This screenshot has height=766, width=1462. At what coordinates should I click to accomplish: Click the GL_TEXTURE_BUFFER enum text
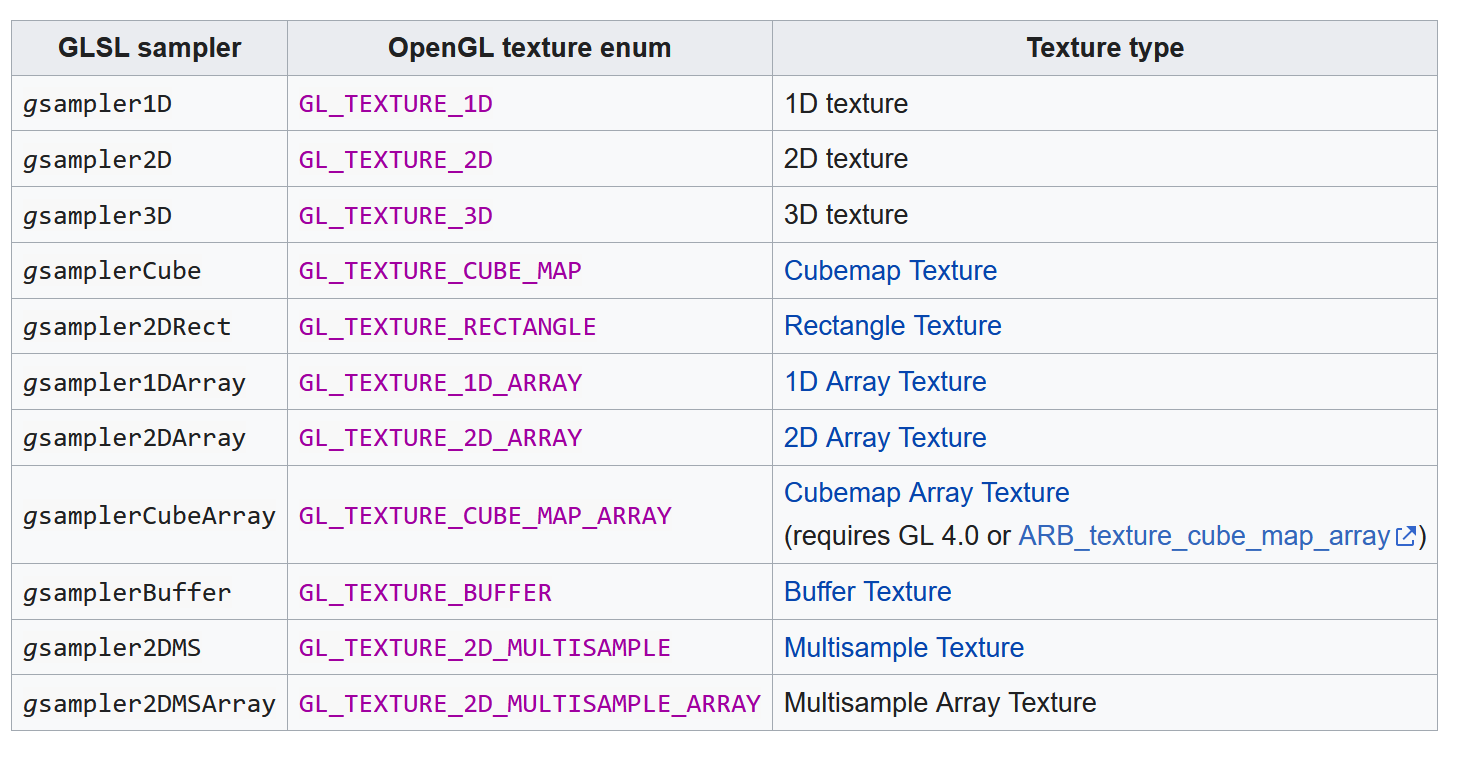[425, 593]
